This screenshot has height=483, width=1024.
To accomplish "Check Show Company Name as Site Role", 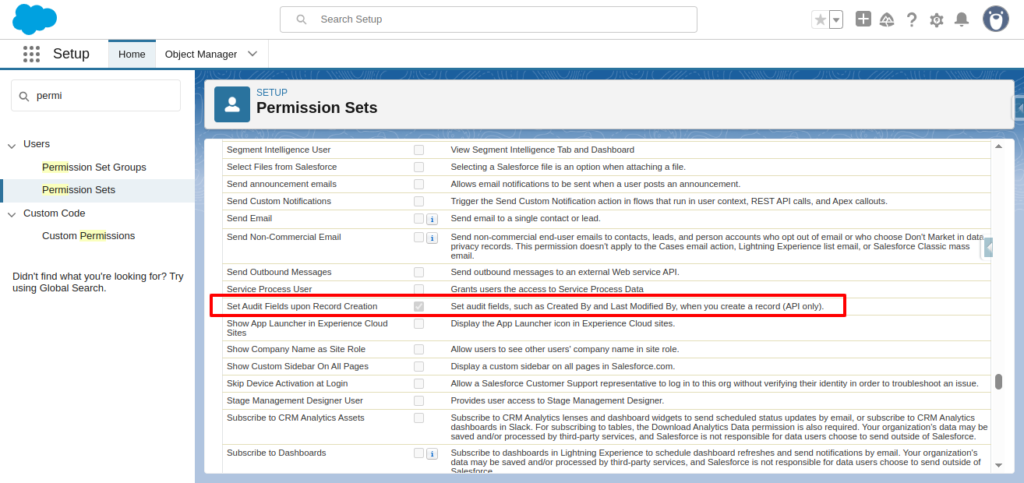I will pos(419,349).
